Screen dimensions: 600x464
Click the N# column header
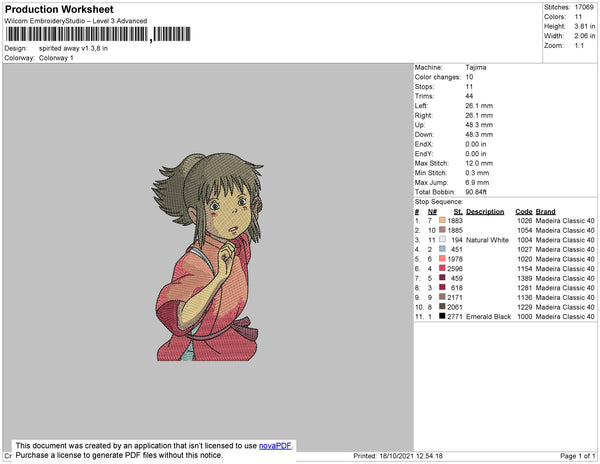point(432,212)
